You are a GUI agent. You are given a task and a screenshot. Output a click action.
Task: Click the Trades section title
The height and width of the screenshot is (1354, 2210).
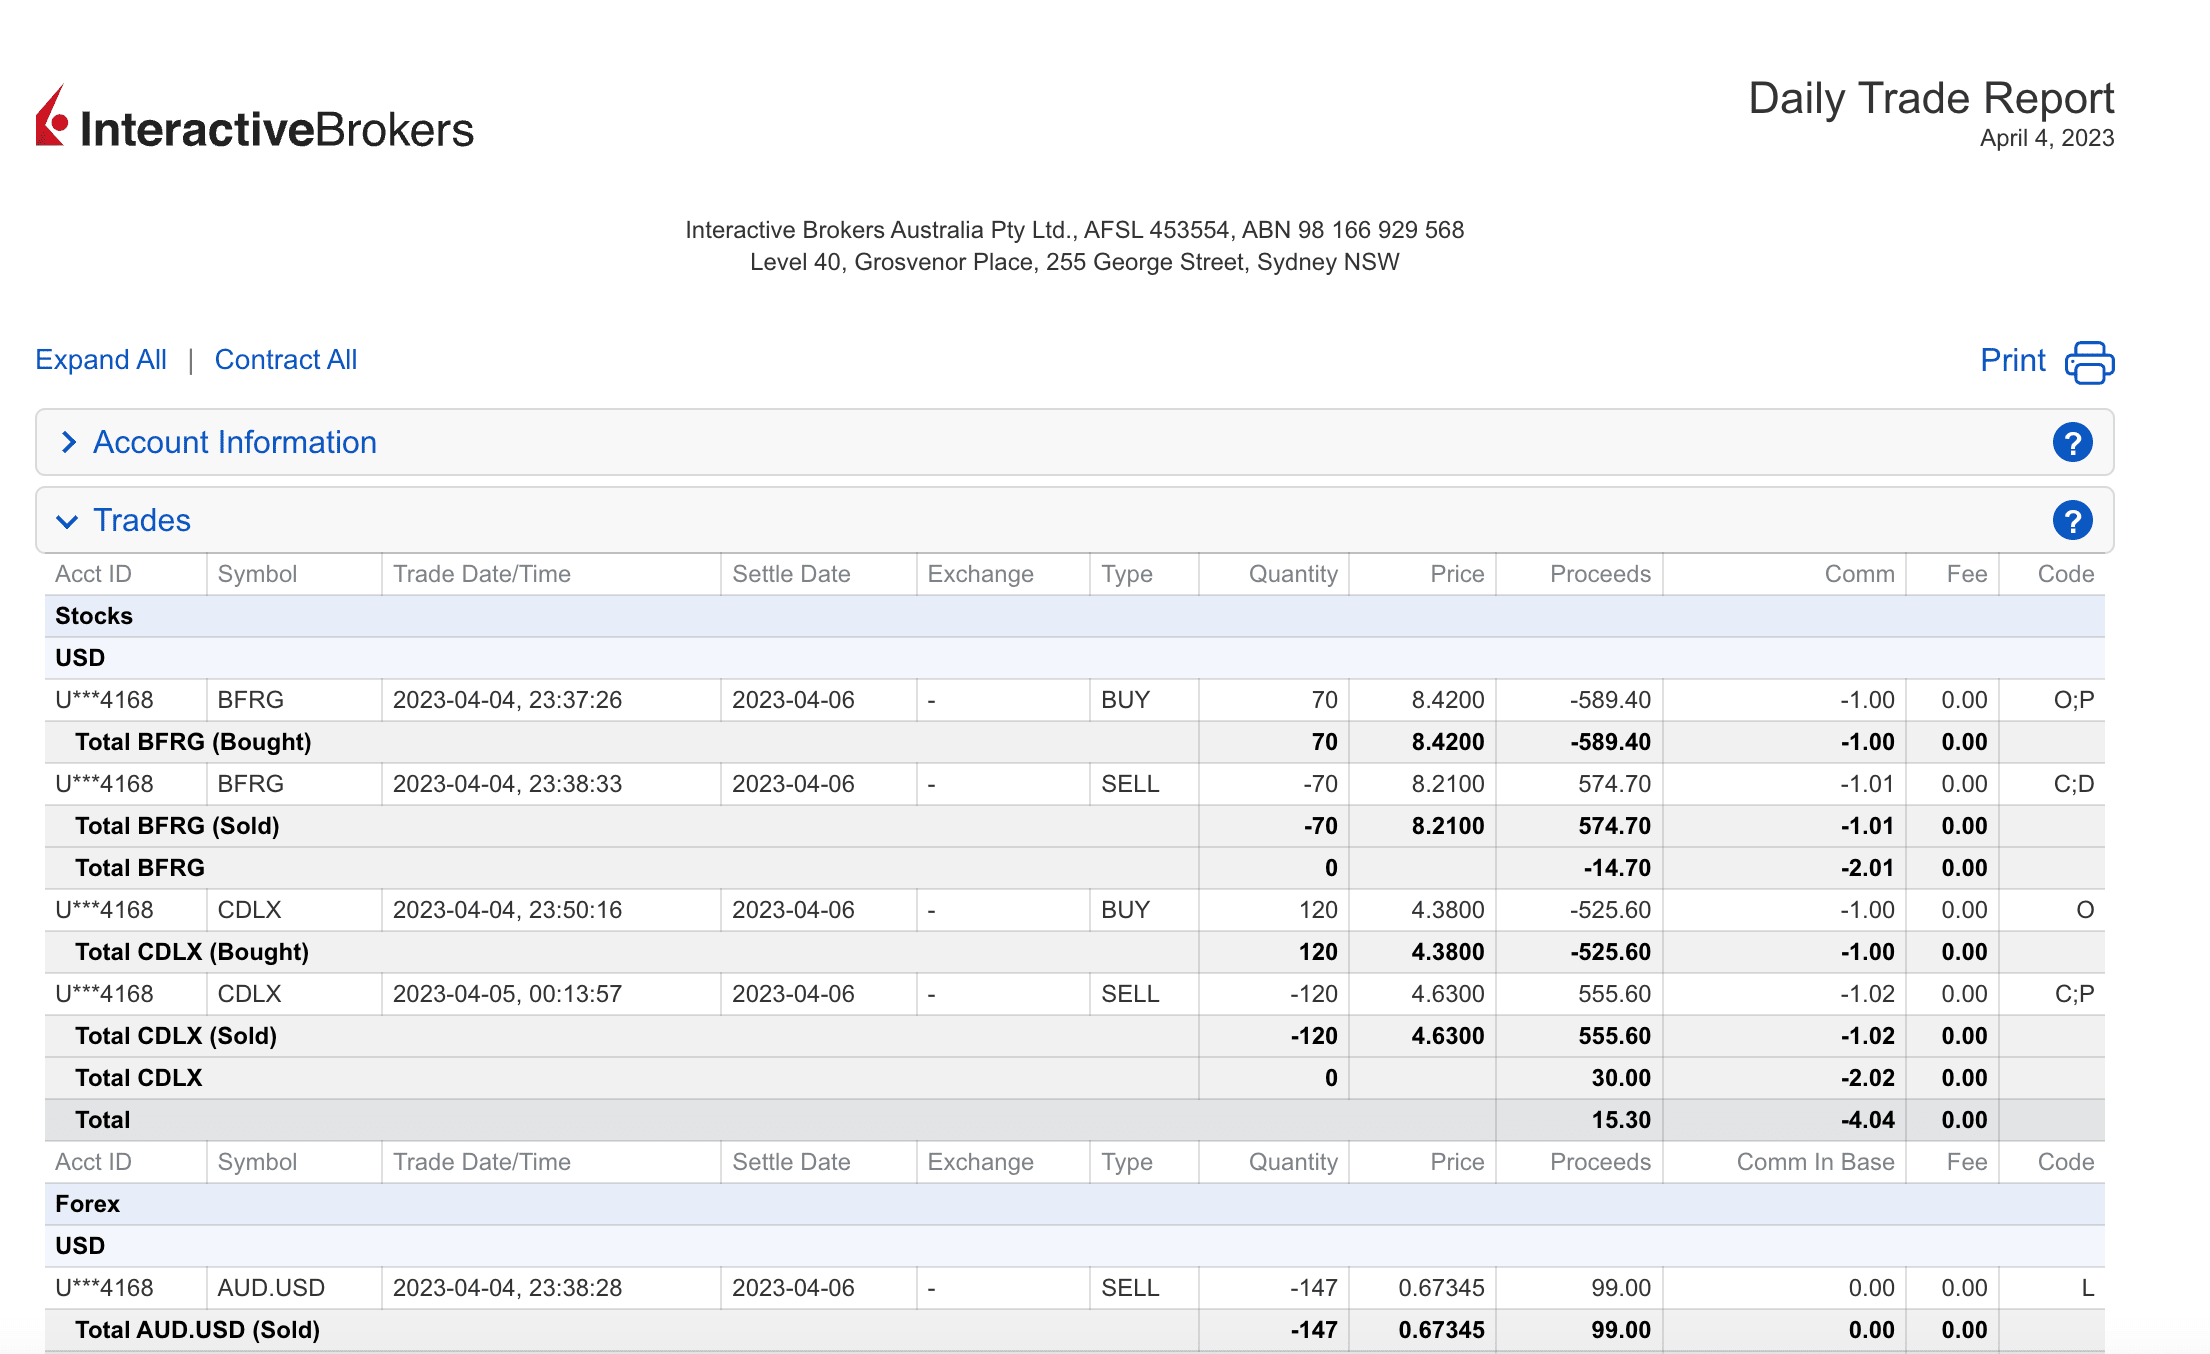point(141,520)
